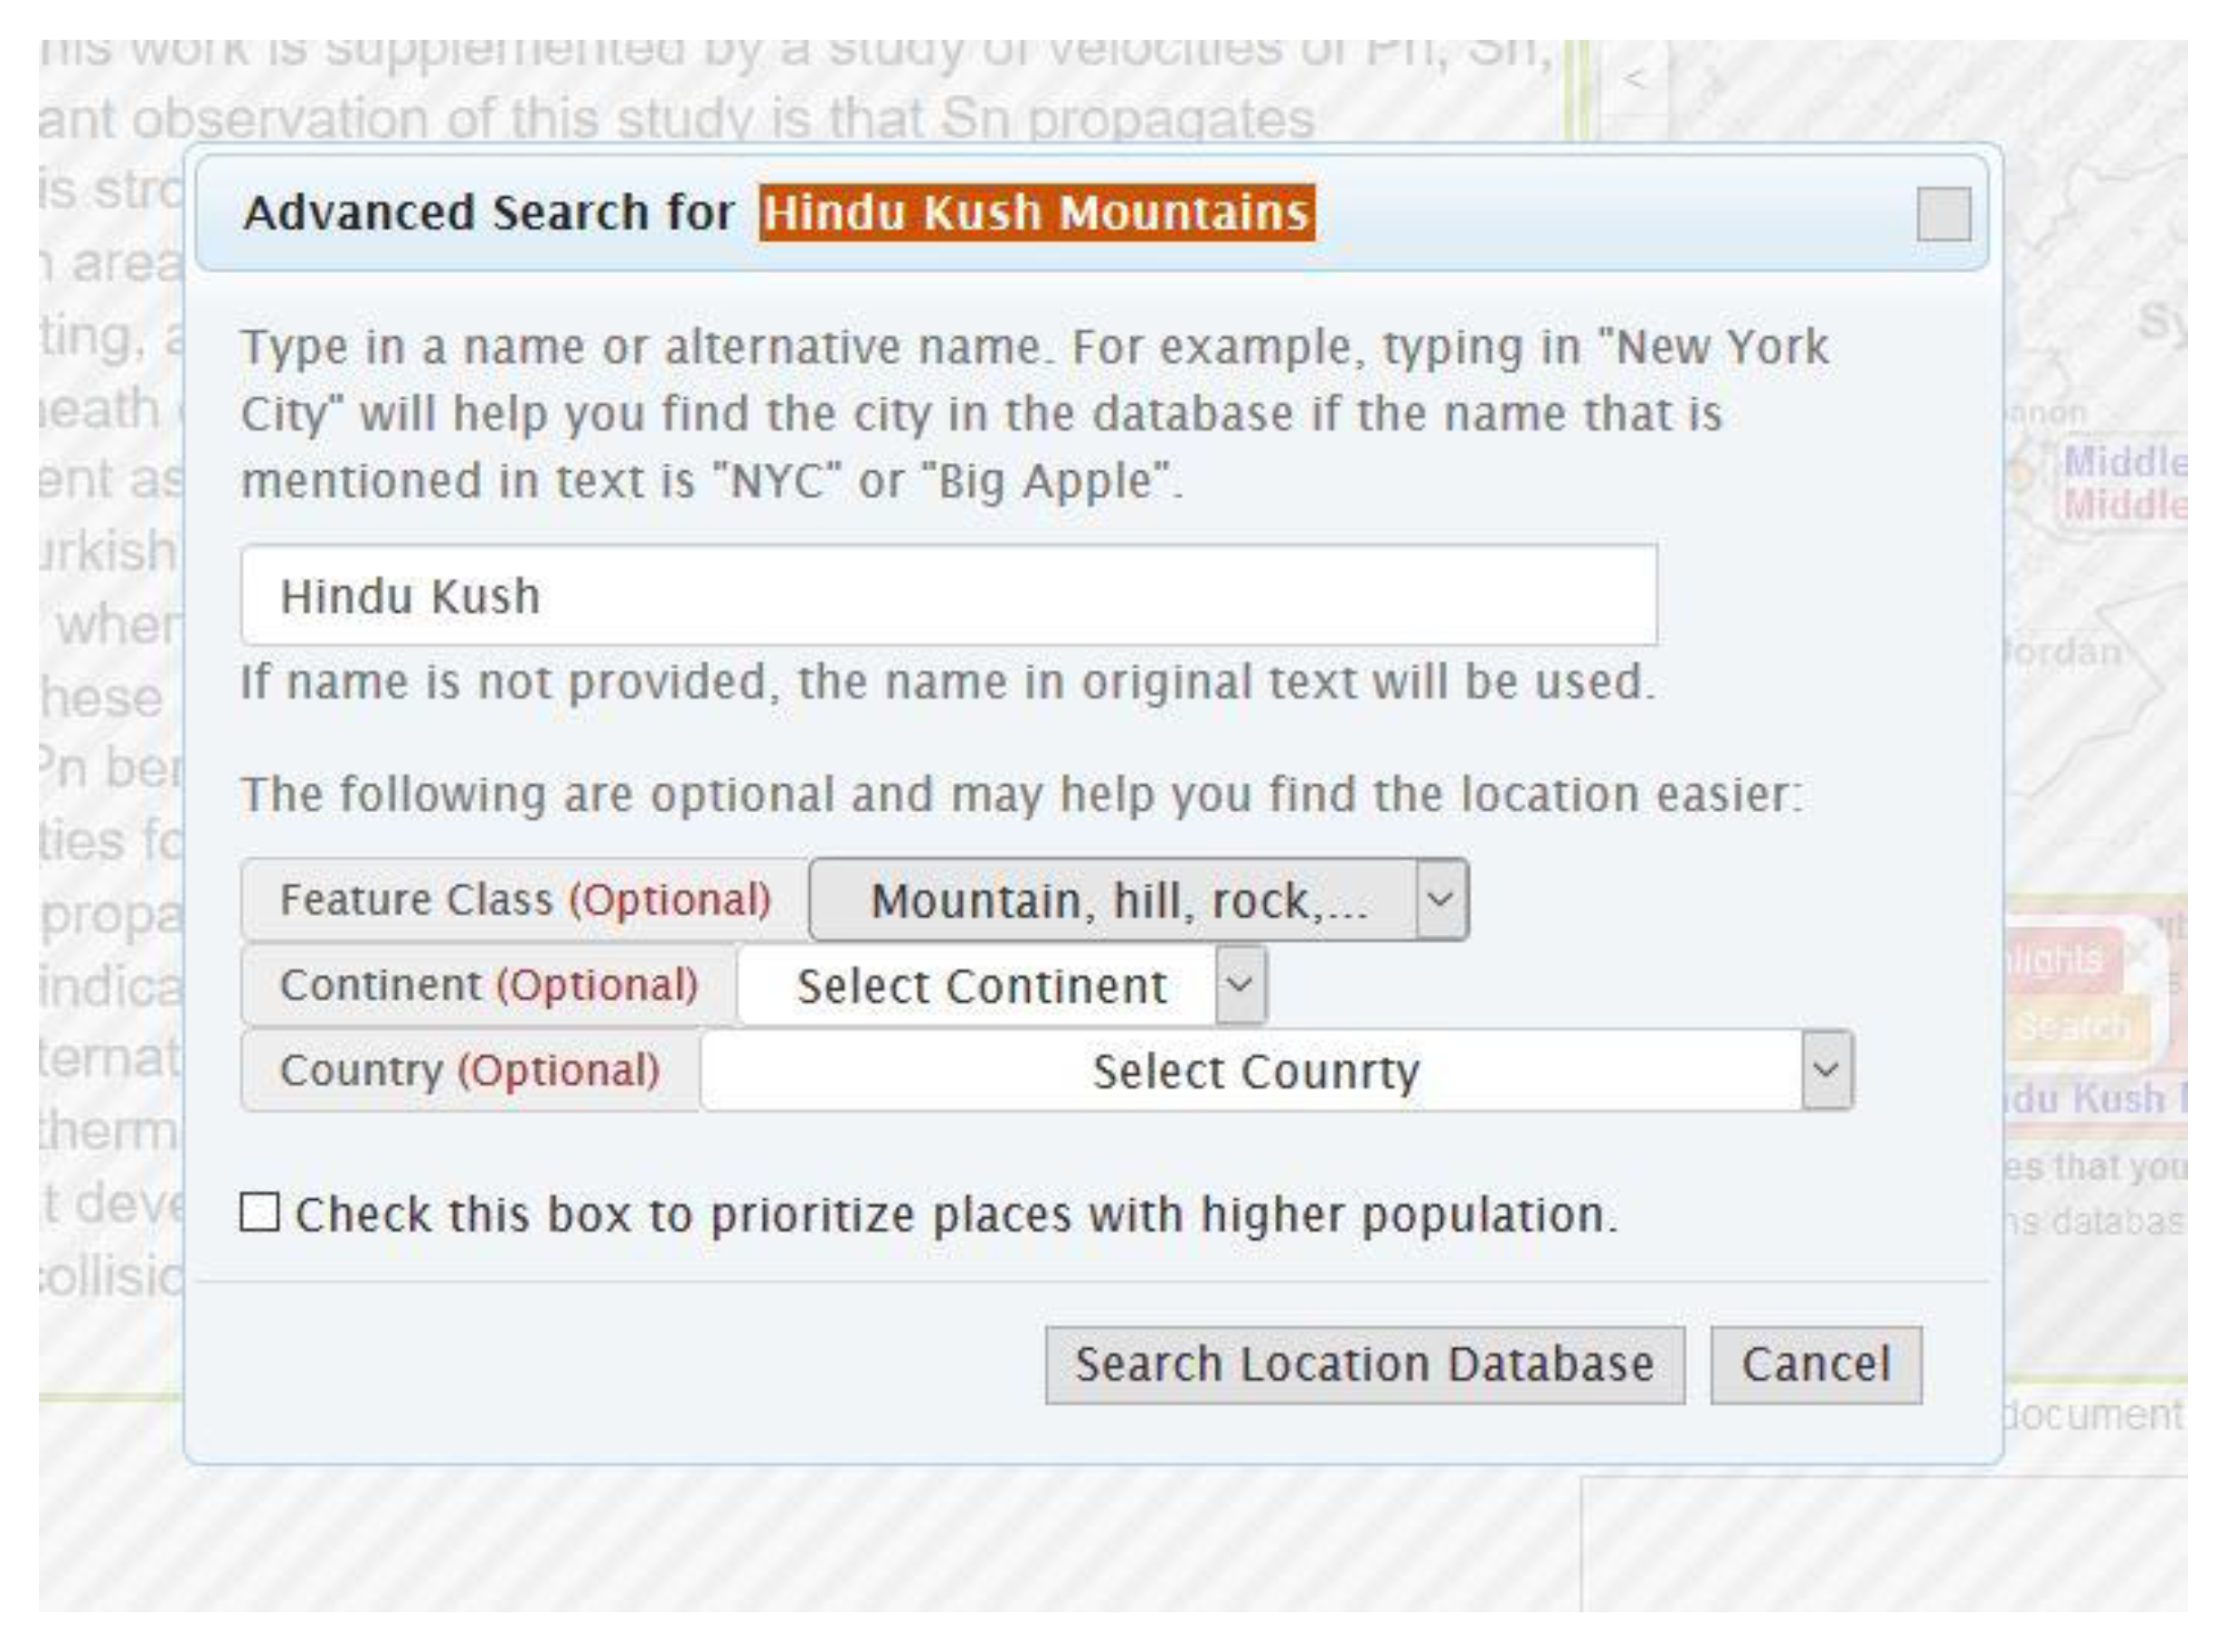Viewport: 2236px width, 1652px height.
Task: Click the faded orange Search button
Action: (x=2074, y=1027)
